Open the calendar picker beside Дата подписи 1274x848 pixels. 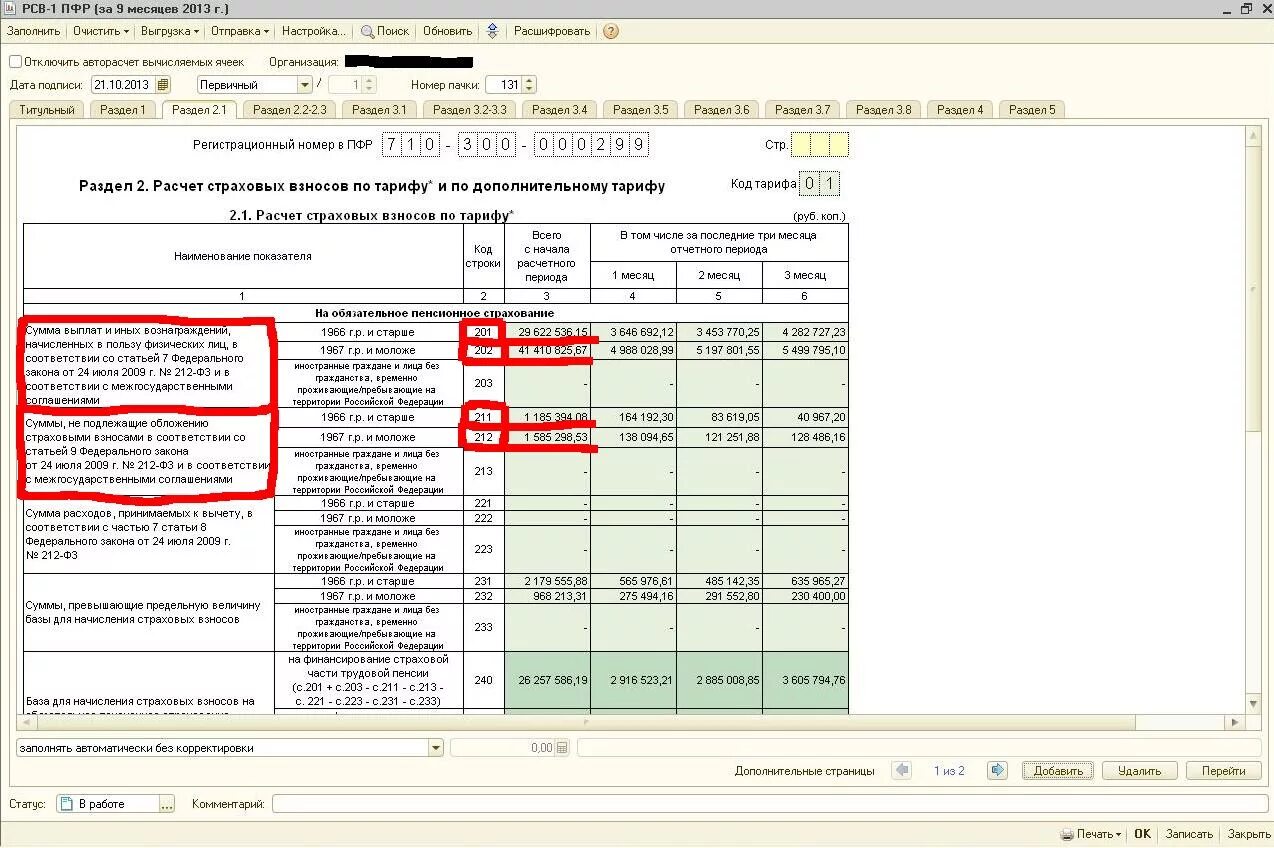[x=163, y=85]
